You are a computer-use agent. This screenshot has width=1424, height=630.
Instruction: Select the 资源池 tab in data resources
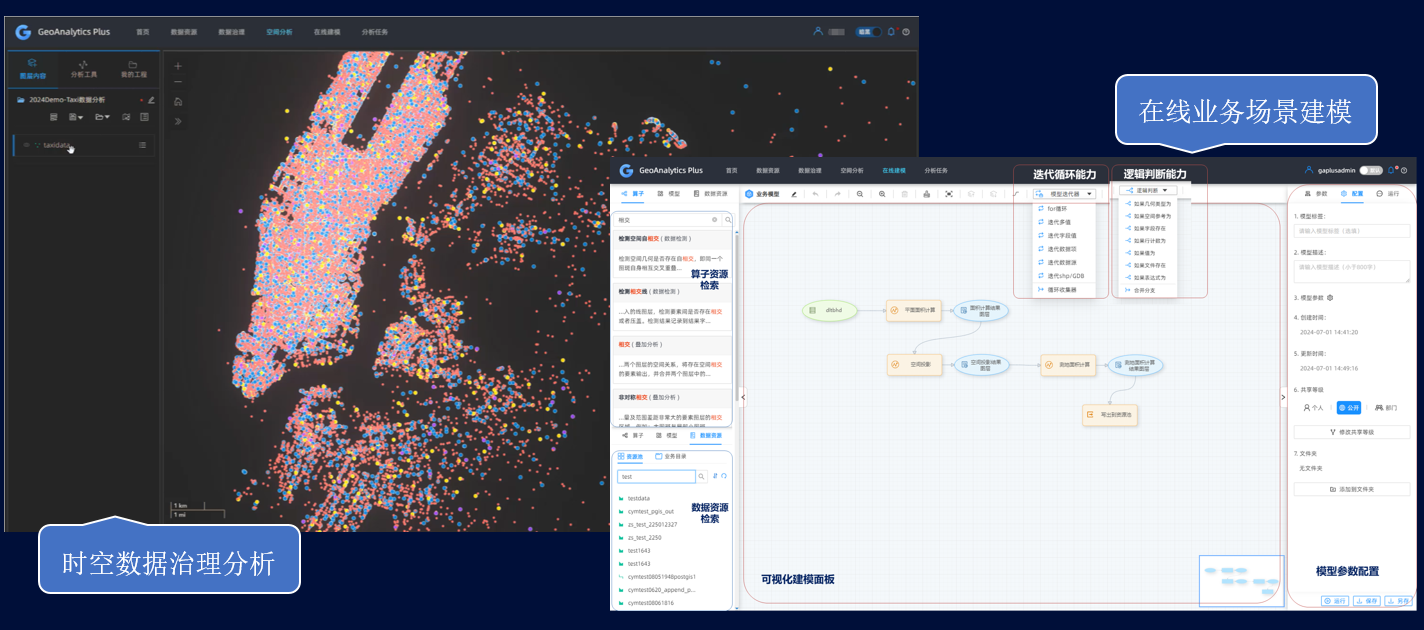pyautogui.click(x=631, y=456)
